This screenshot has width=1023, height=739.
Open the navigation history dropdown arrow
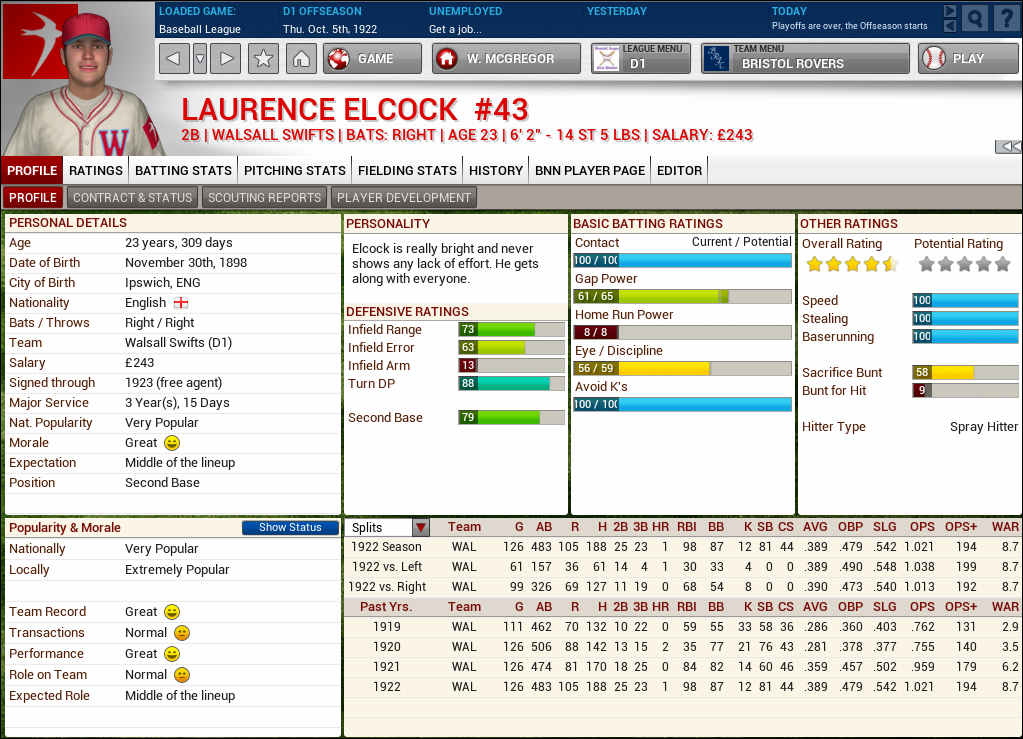pos(198,57)
